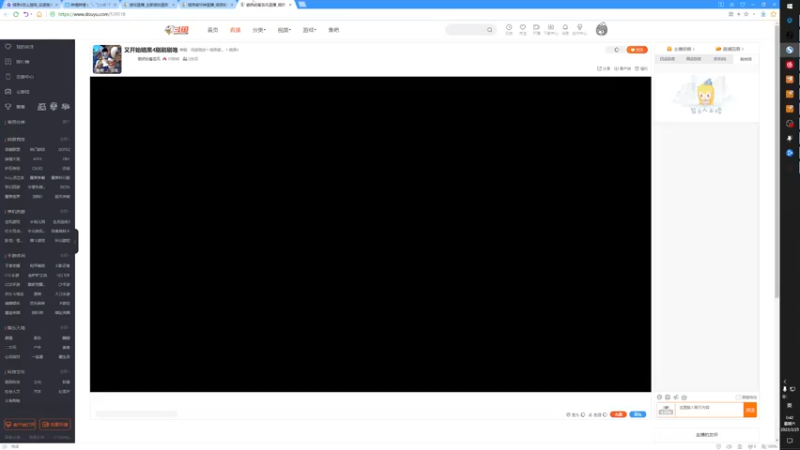This screenshot has height=450, width=800.
Task: Click the magnifier search icon in the header
Action: point(490,30)
